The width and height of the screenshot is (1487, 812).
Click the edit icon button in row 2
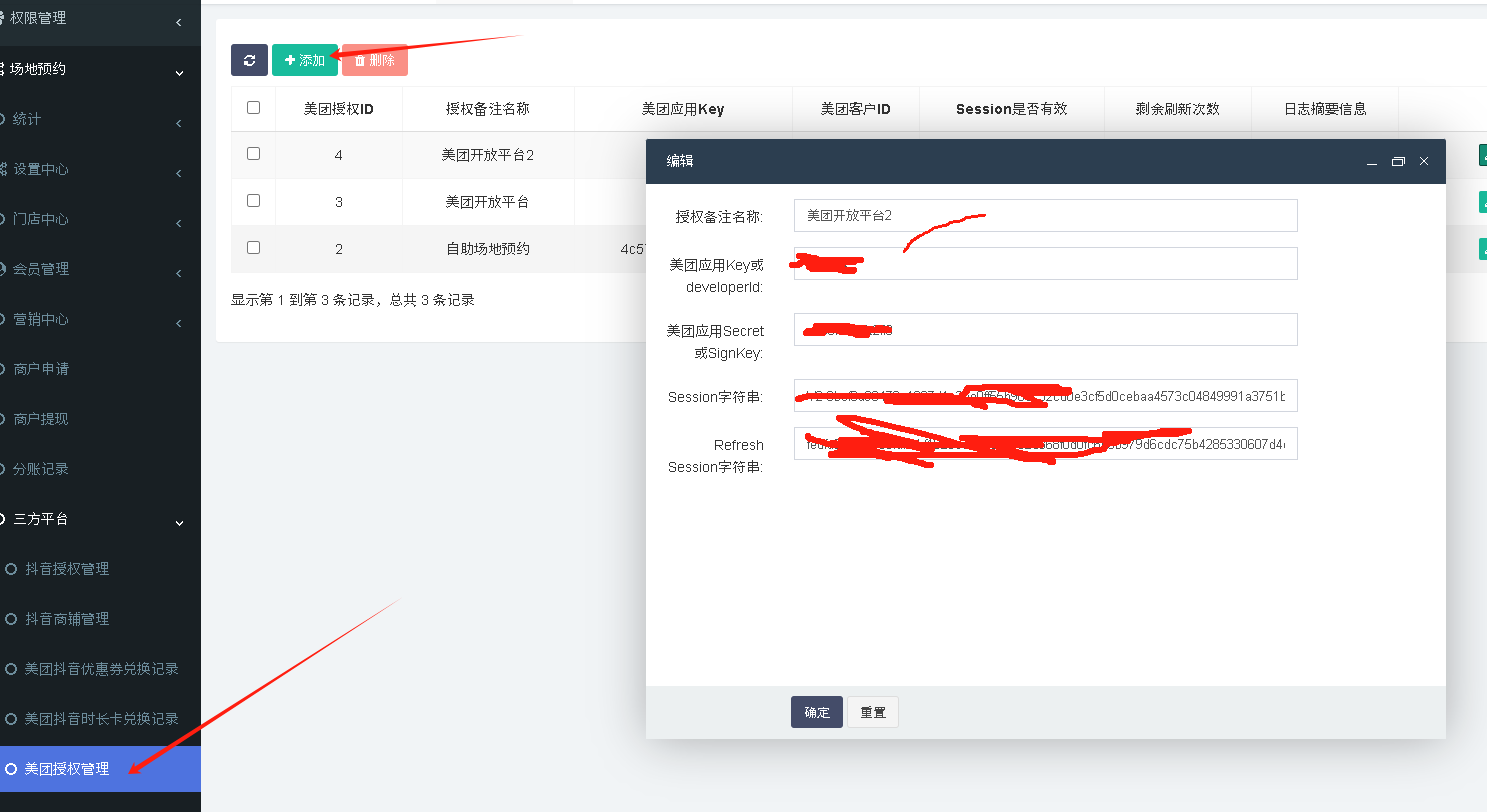(x=1483, y=249)
